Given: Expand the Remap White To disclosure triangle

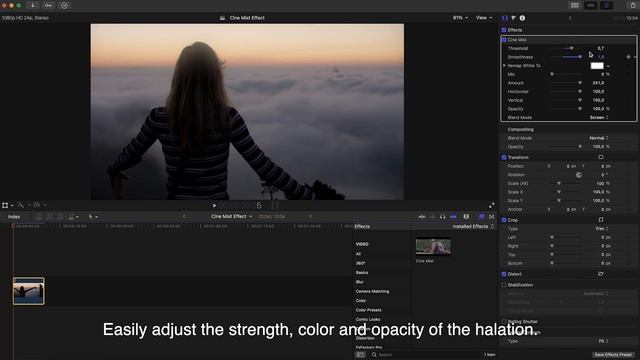Looking at the screenshot, I should click(x=504, y=66).
